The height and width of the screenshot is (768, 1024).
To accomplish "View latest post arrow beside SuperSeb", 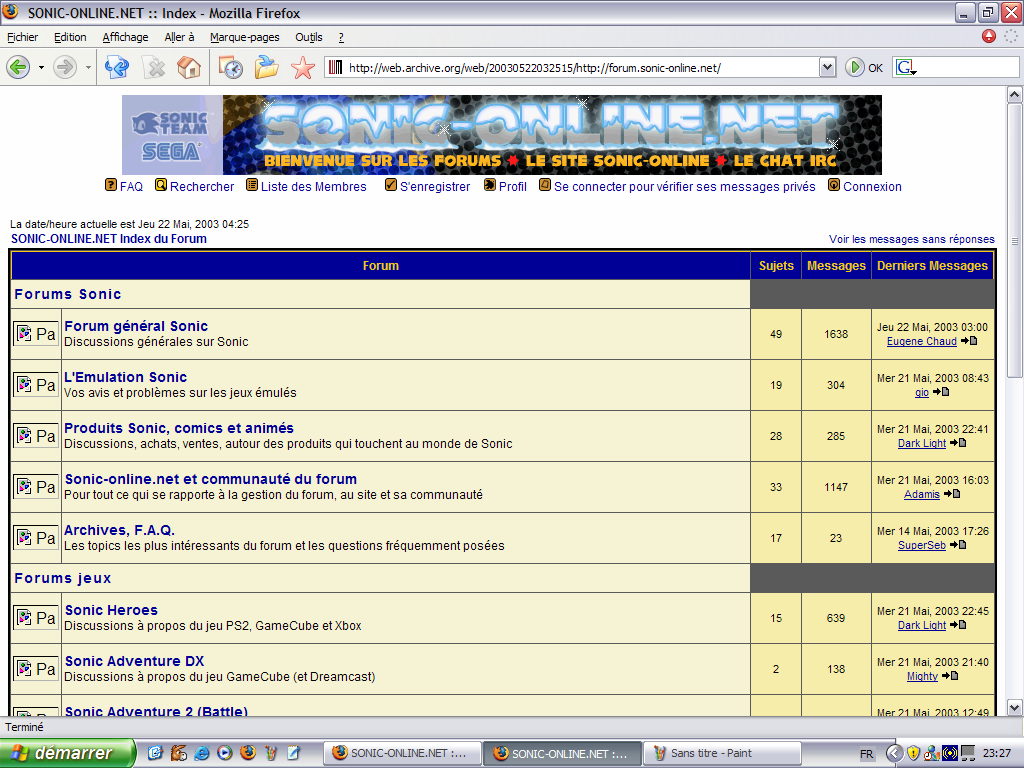I will tap(958, 545).
